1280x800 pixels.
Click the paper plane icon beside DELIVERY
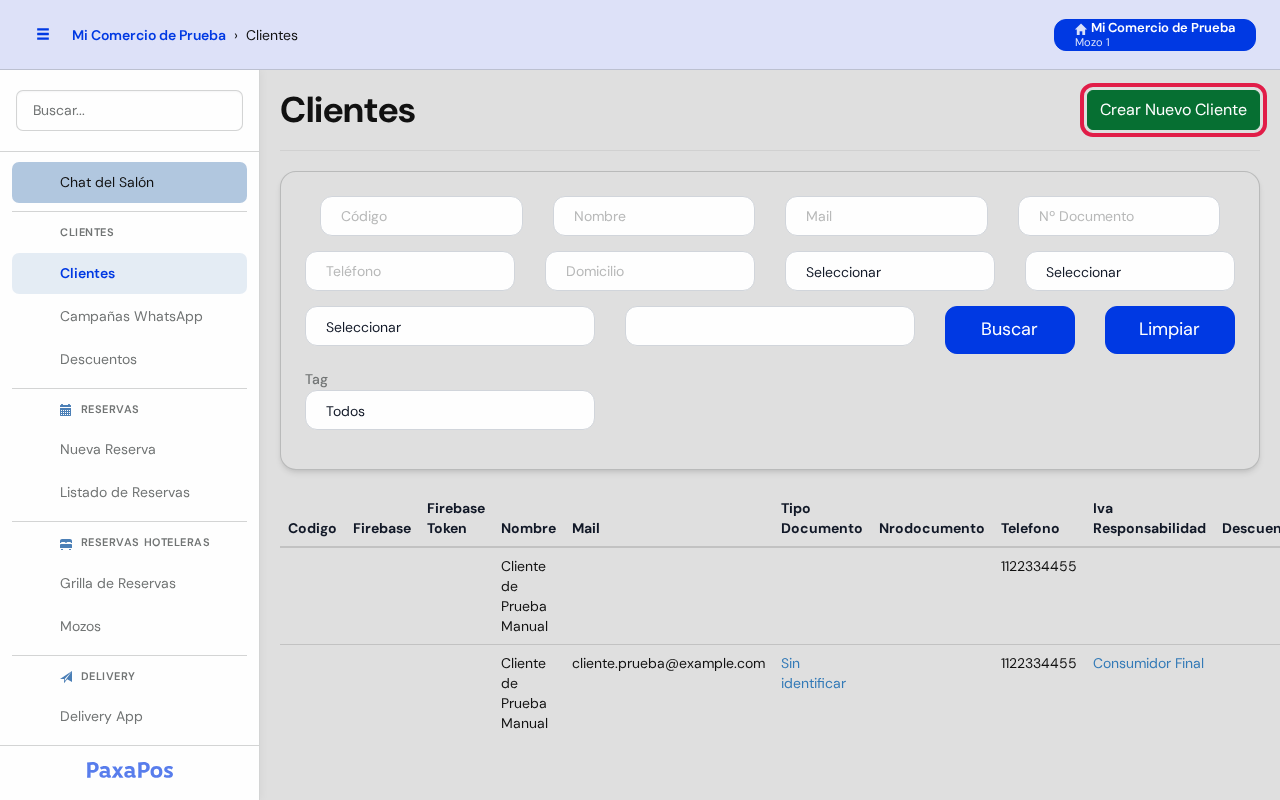(x=66, y=677)
